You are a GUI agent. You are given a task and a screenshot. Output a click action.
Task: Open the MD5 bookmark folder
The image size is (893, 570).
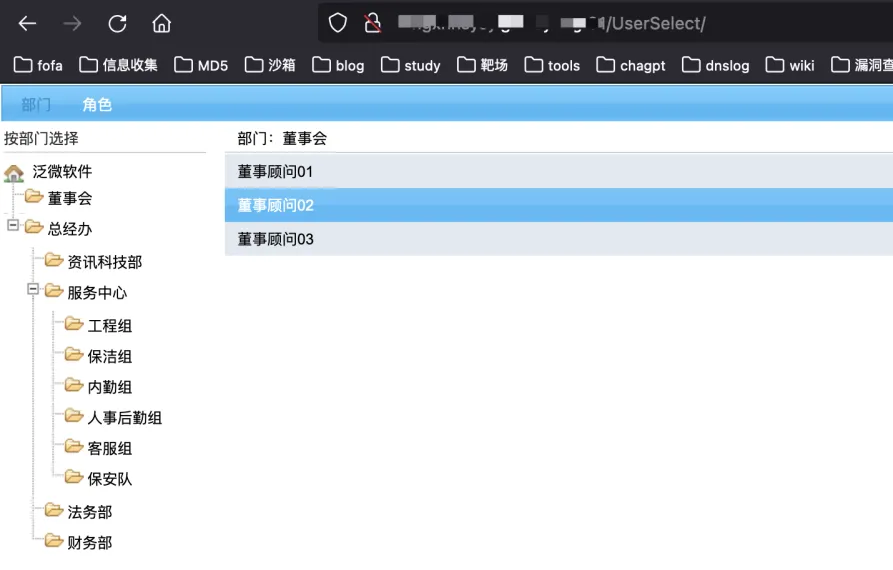tap(201, 65)
